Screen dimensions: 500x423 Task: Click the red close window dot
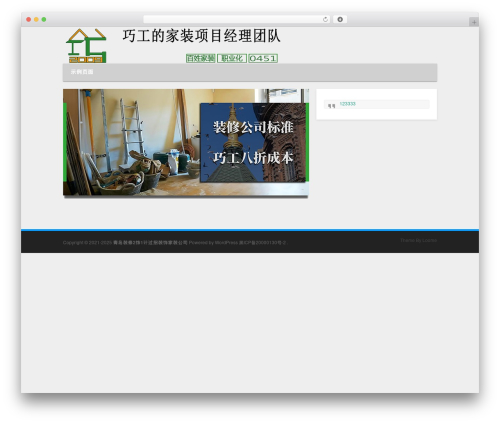coord(29,19)
